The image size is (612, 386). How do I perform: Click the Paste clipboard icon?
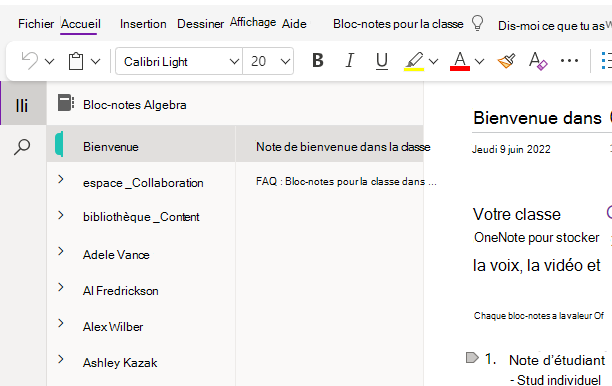click(76, 61)
